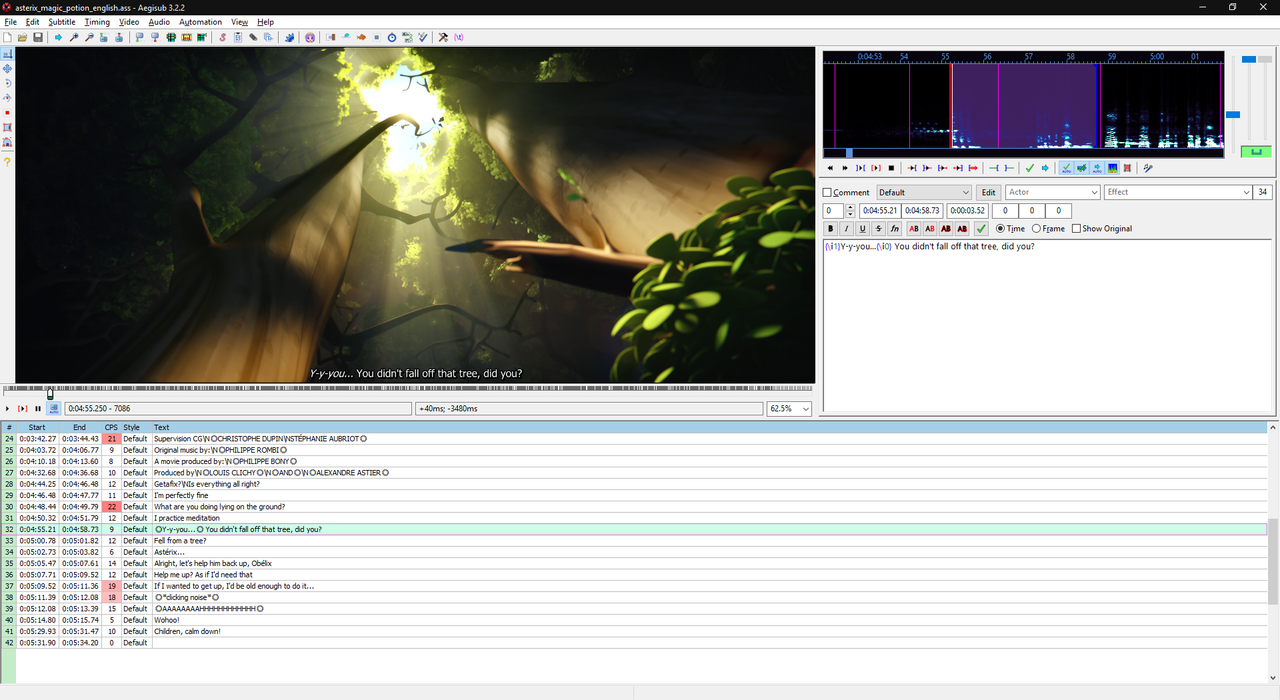Expand the Actor combo box
Image resolution: width=1280 pixels, height=700 pixels.
[1095, 192]
